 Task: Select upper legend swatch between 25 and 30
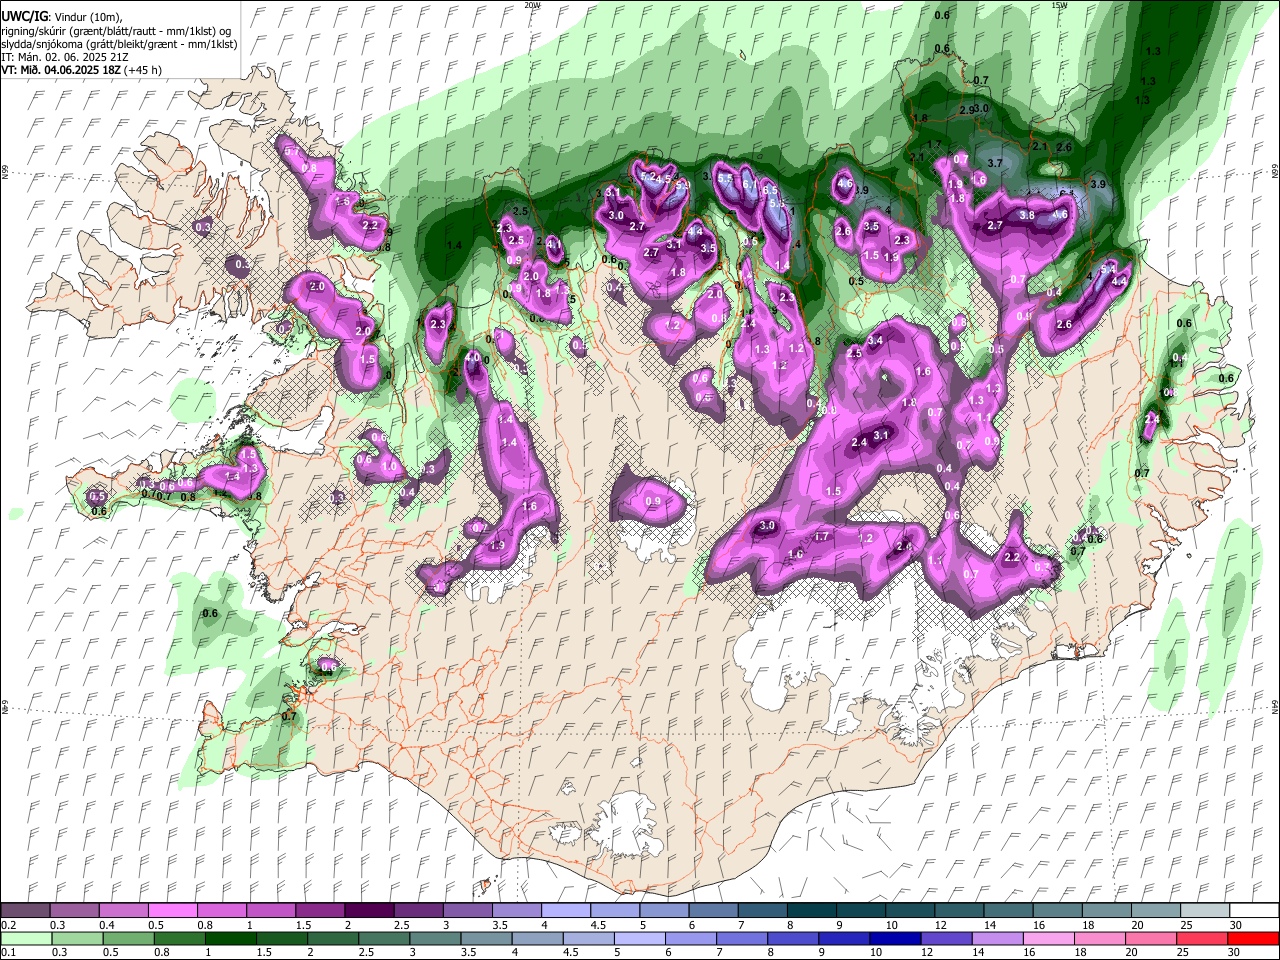[1204, 911]
